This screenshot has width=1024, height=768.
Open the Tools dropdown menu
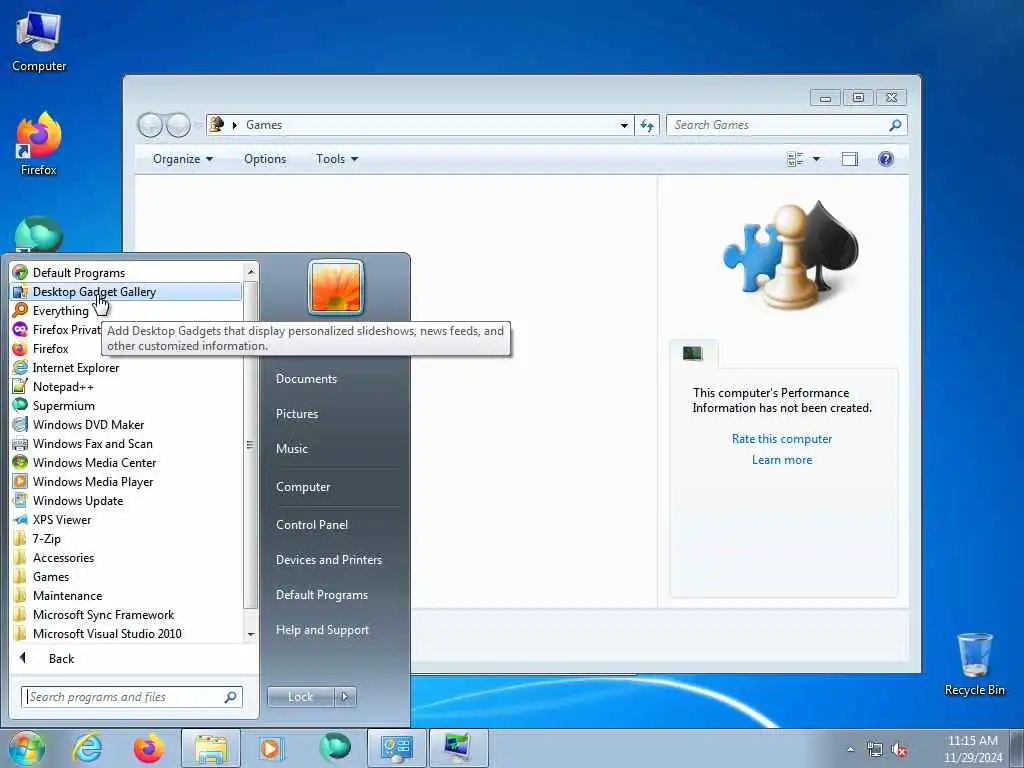337,159
